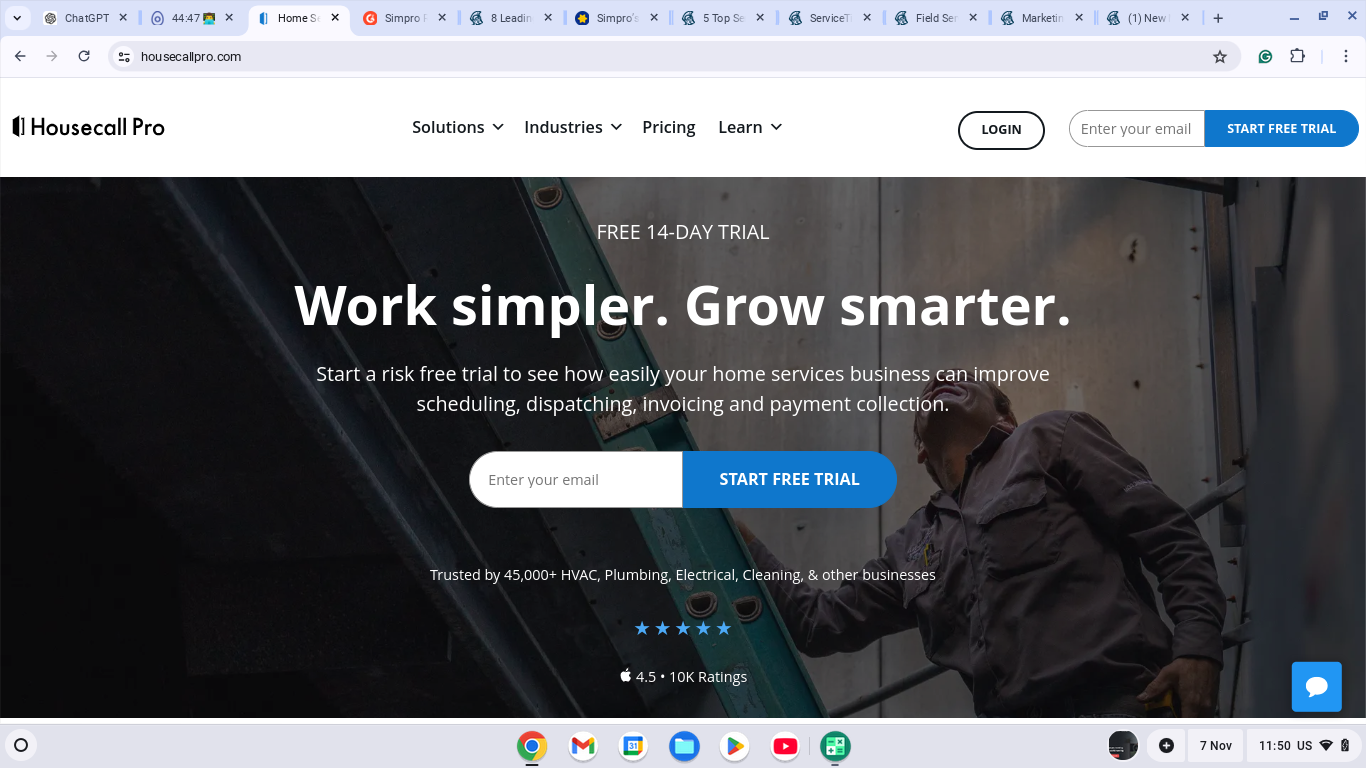Focus the hero email input field

[576, 479]
